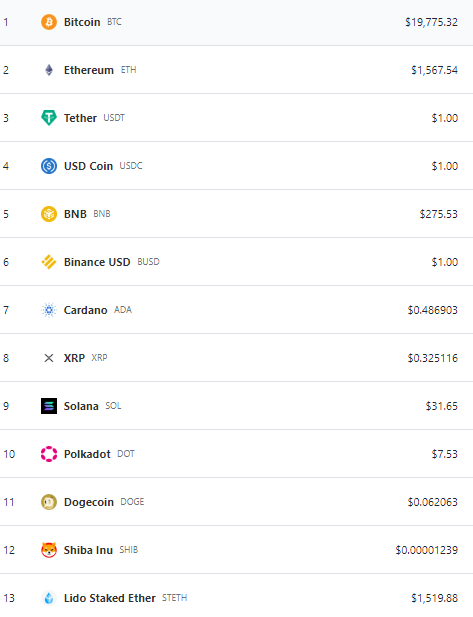
Task: Click the Shiba Inu dog logo
Action: [49, 550]
